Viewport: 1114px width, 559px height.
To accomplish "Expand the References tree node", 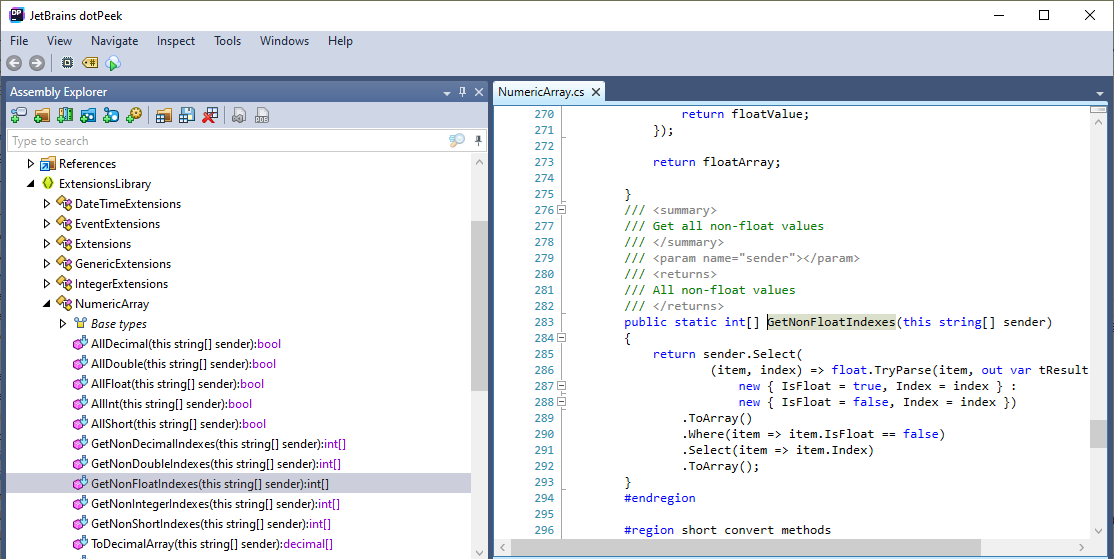I will pos(31,163).
